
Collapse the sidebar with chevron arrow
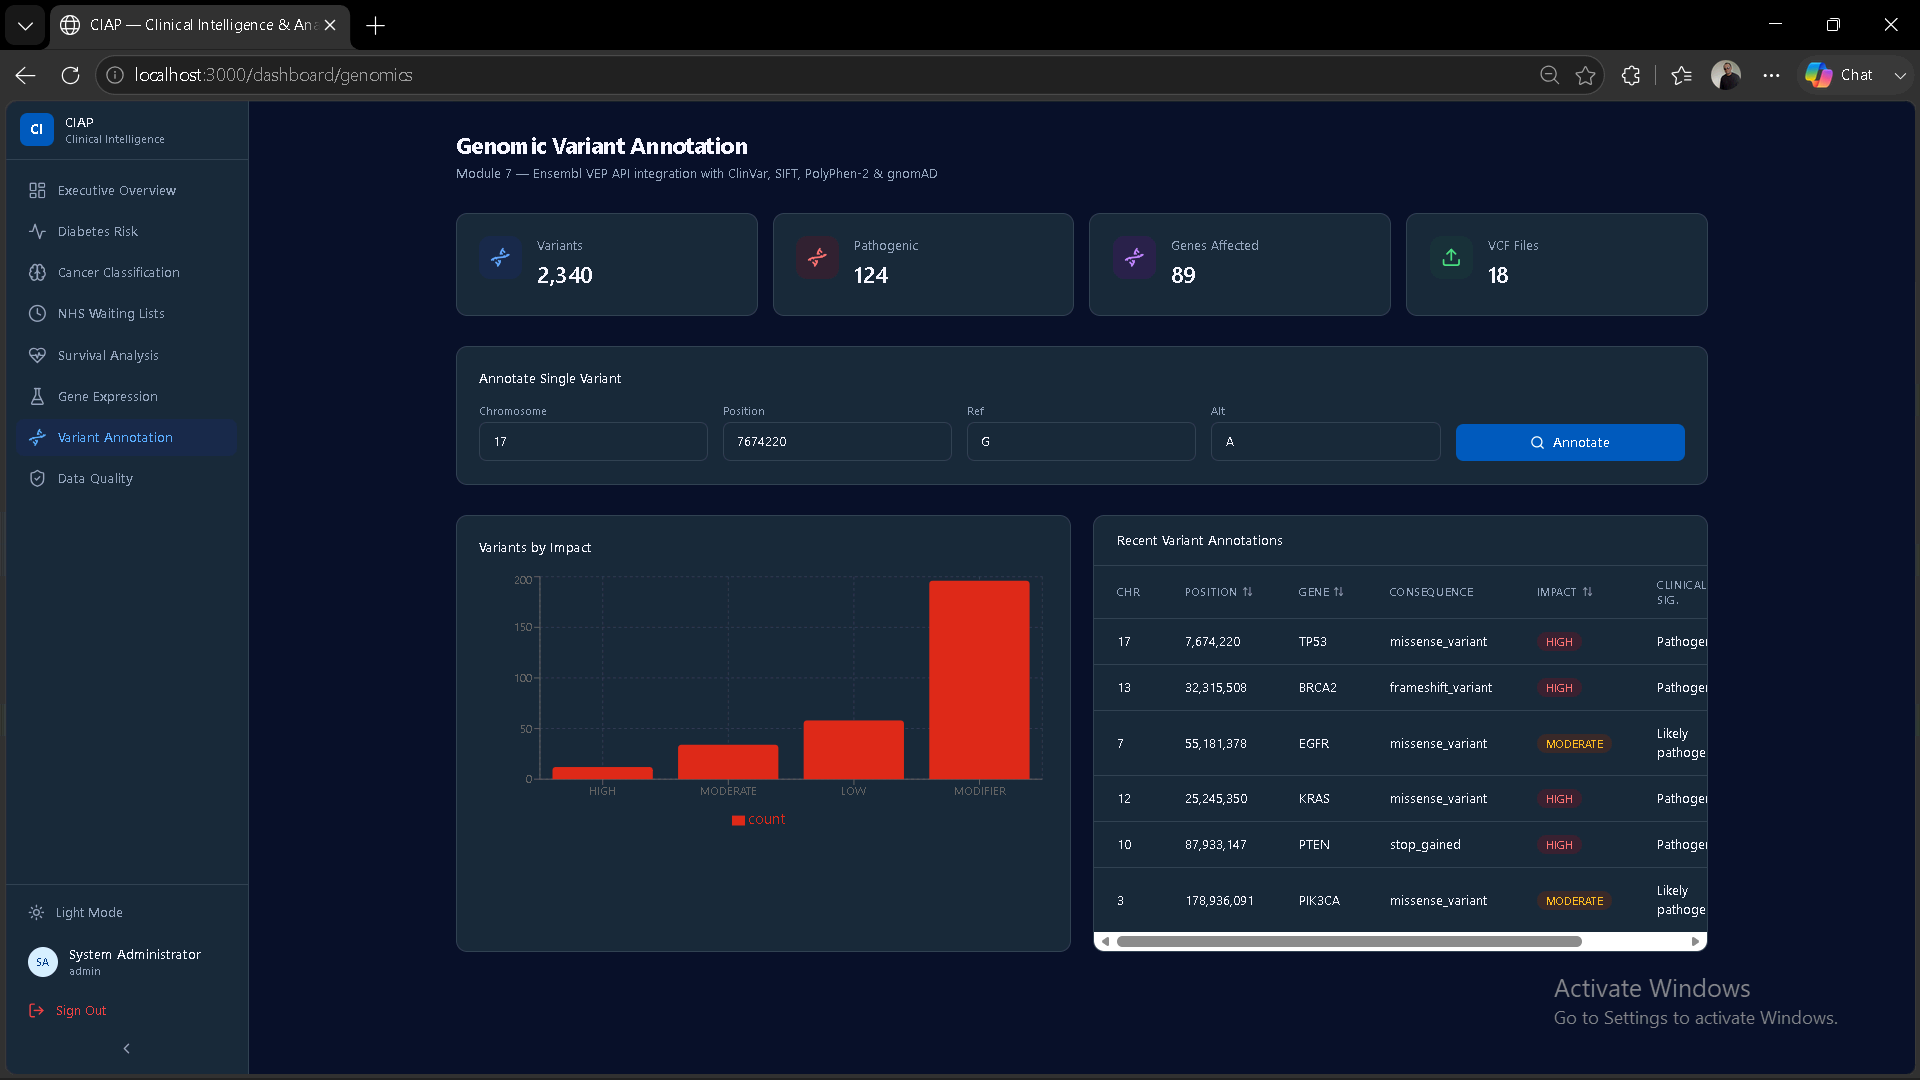(126, 1048)
